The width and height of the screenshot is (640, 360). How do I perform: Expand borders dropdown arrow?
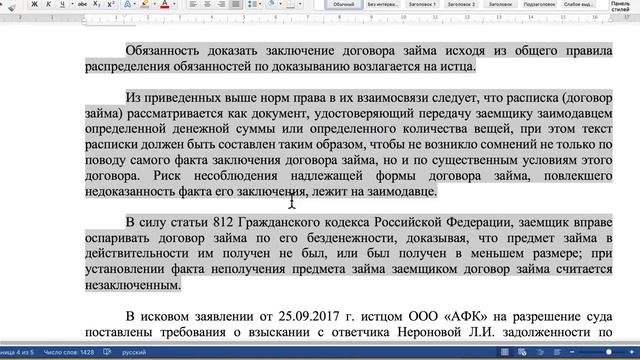click(x=300, y=4)
